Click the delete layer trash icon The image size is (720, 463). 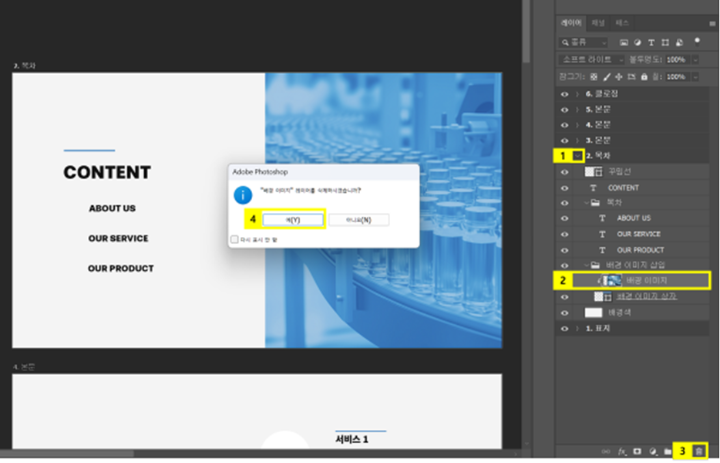coord(698,451)
